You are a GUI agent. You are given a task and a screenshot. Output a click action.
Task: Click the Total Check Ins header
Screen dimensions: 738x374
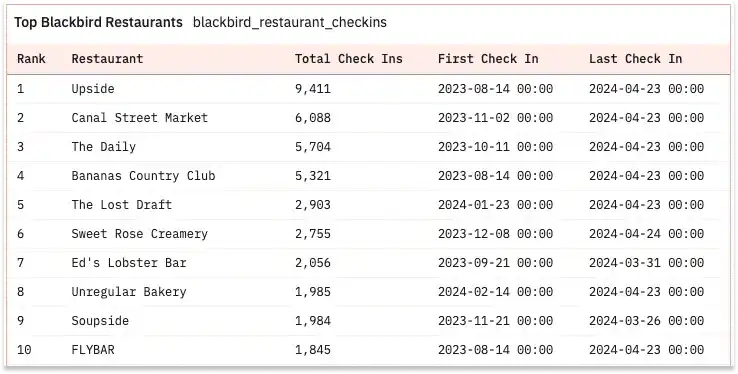coord(349,59)
